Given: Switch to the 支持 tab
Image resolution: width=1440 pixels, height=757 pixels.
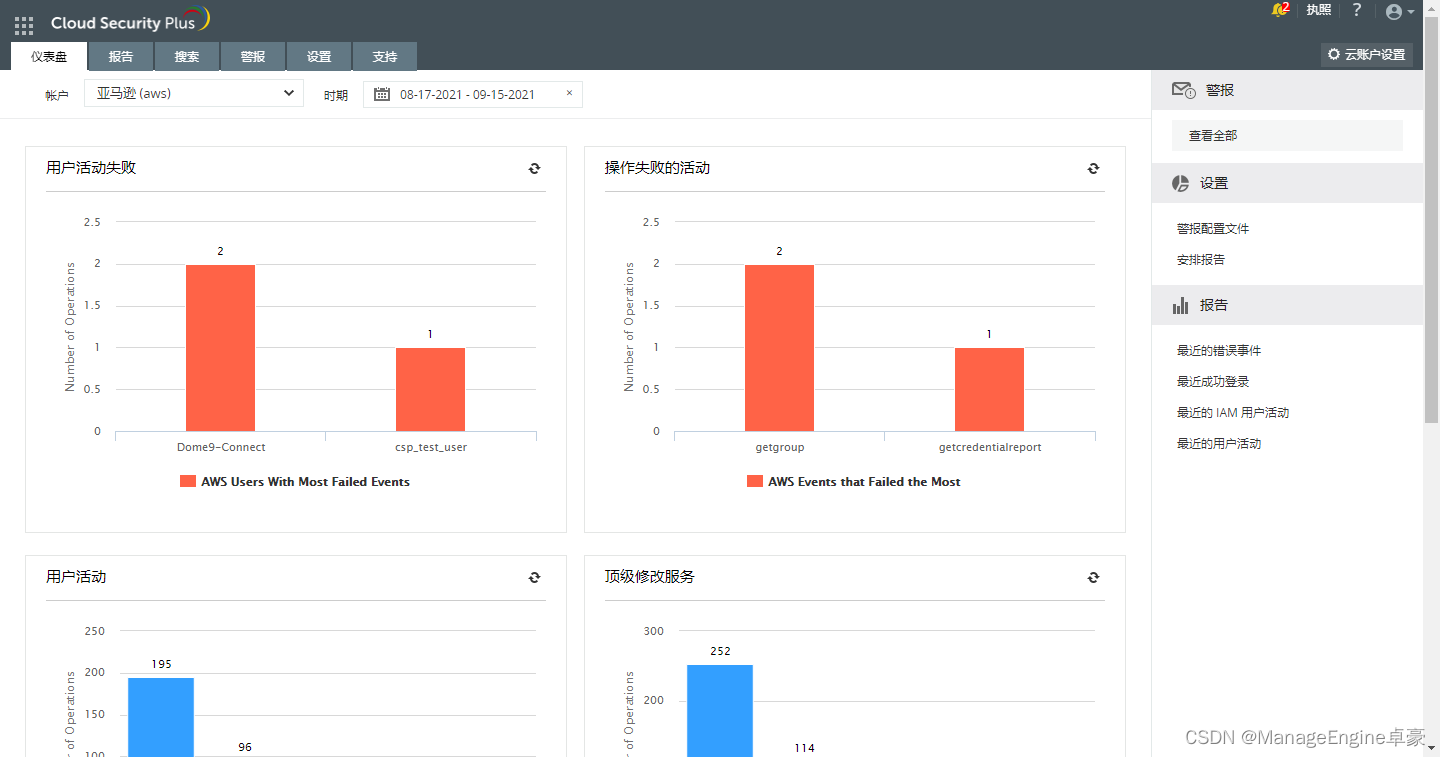Looking at the screenshot, I should coord(385,57).
